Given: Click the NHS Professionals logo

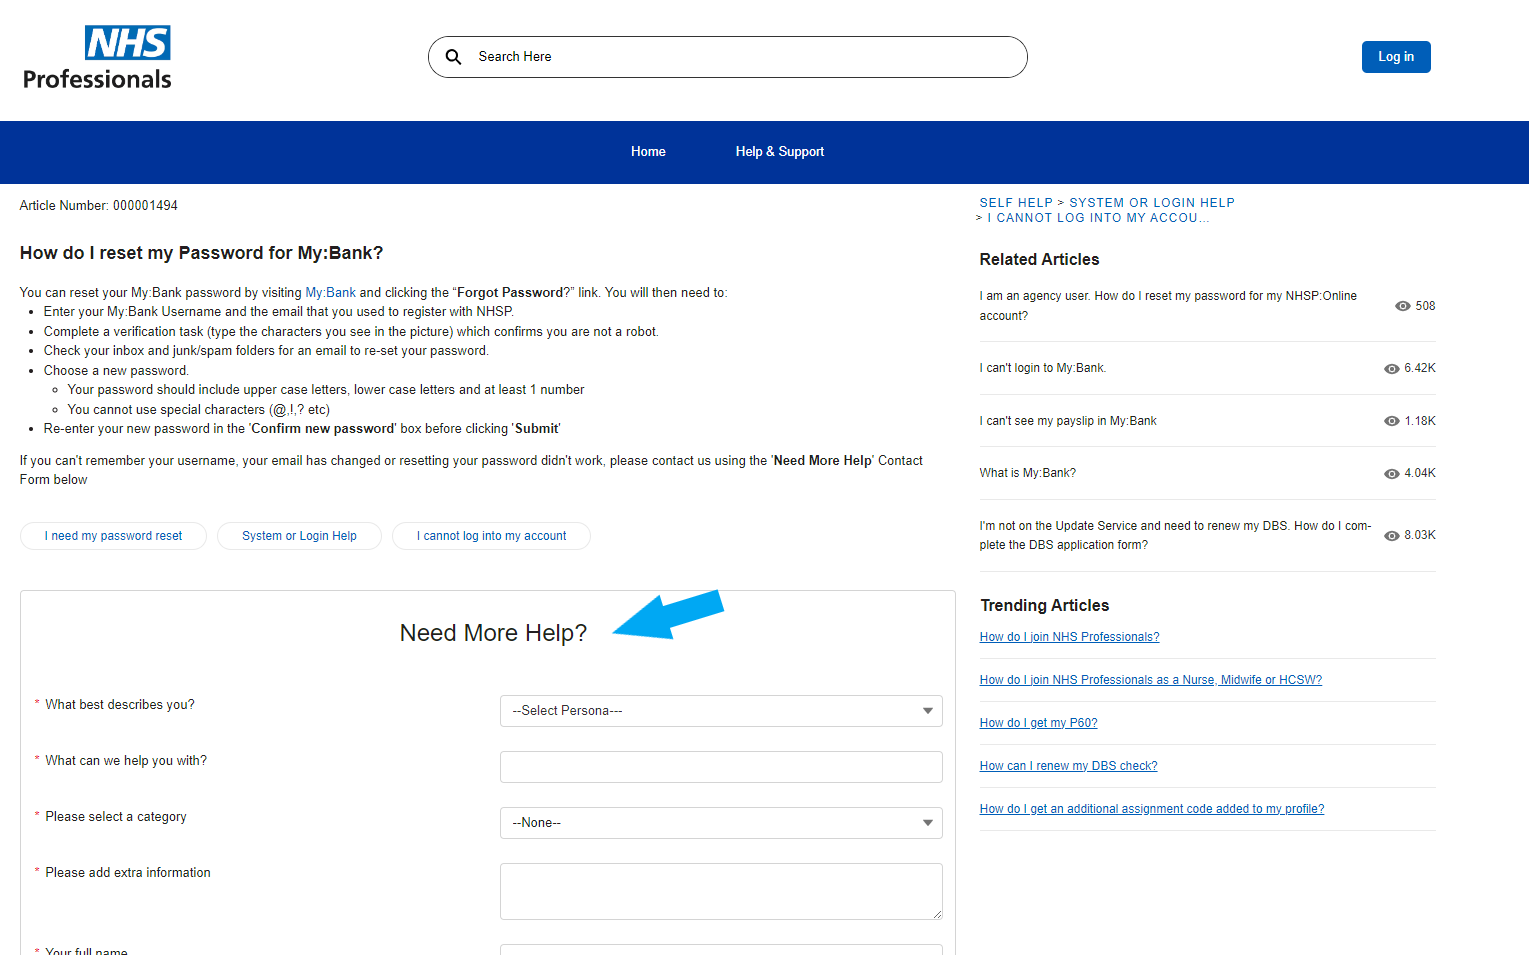Looking at the screenshot, I should 96,55.
